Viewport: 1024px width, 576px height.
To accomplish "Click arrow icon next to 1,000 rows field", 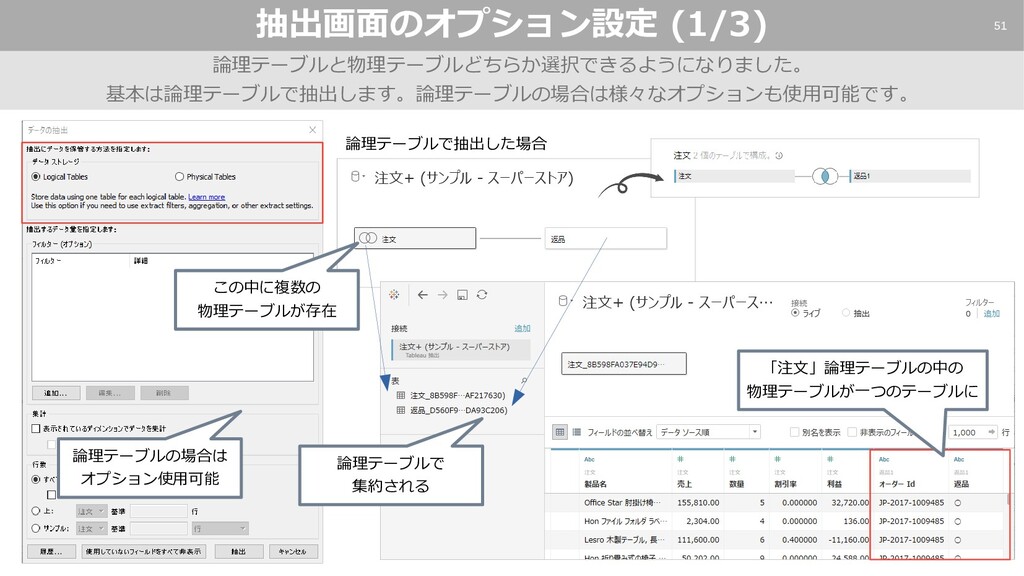I will pos(991,432).
